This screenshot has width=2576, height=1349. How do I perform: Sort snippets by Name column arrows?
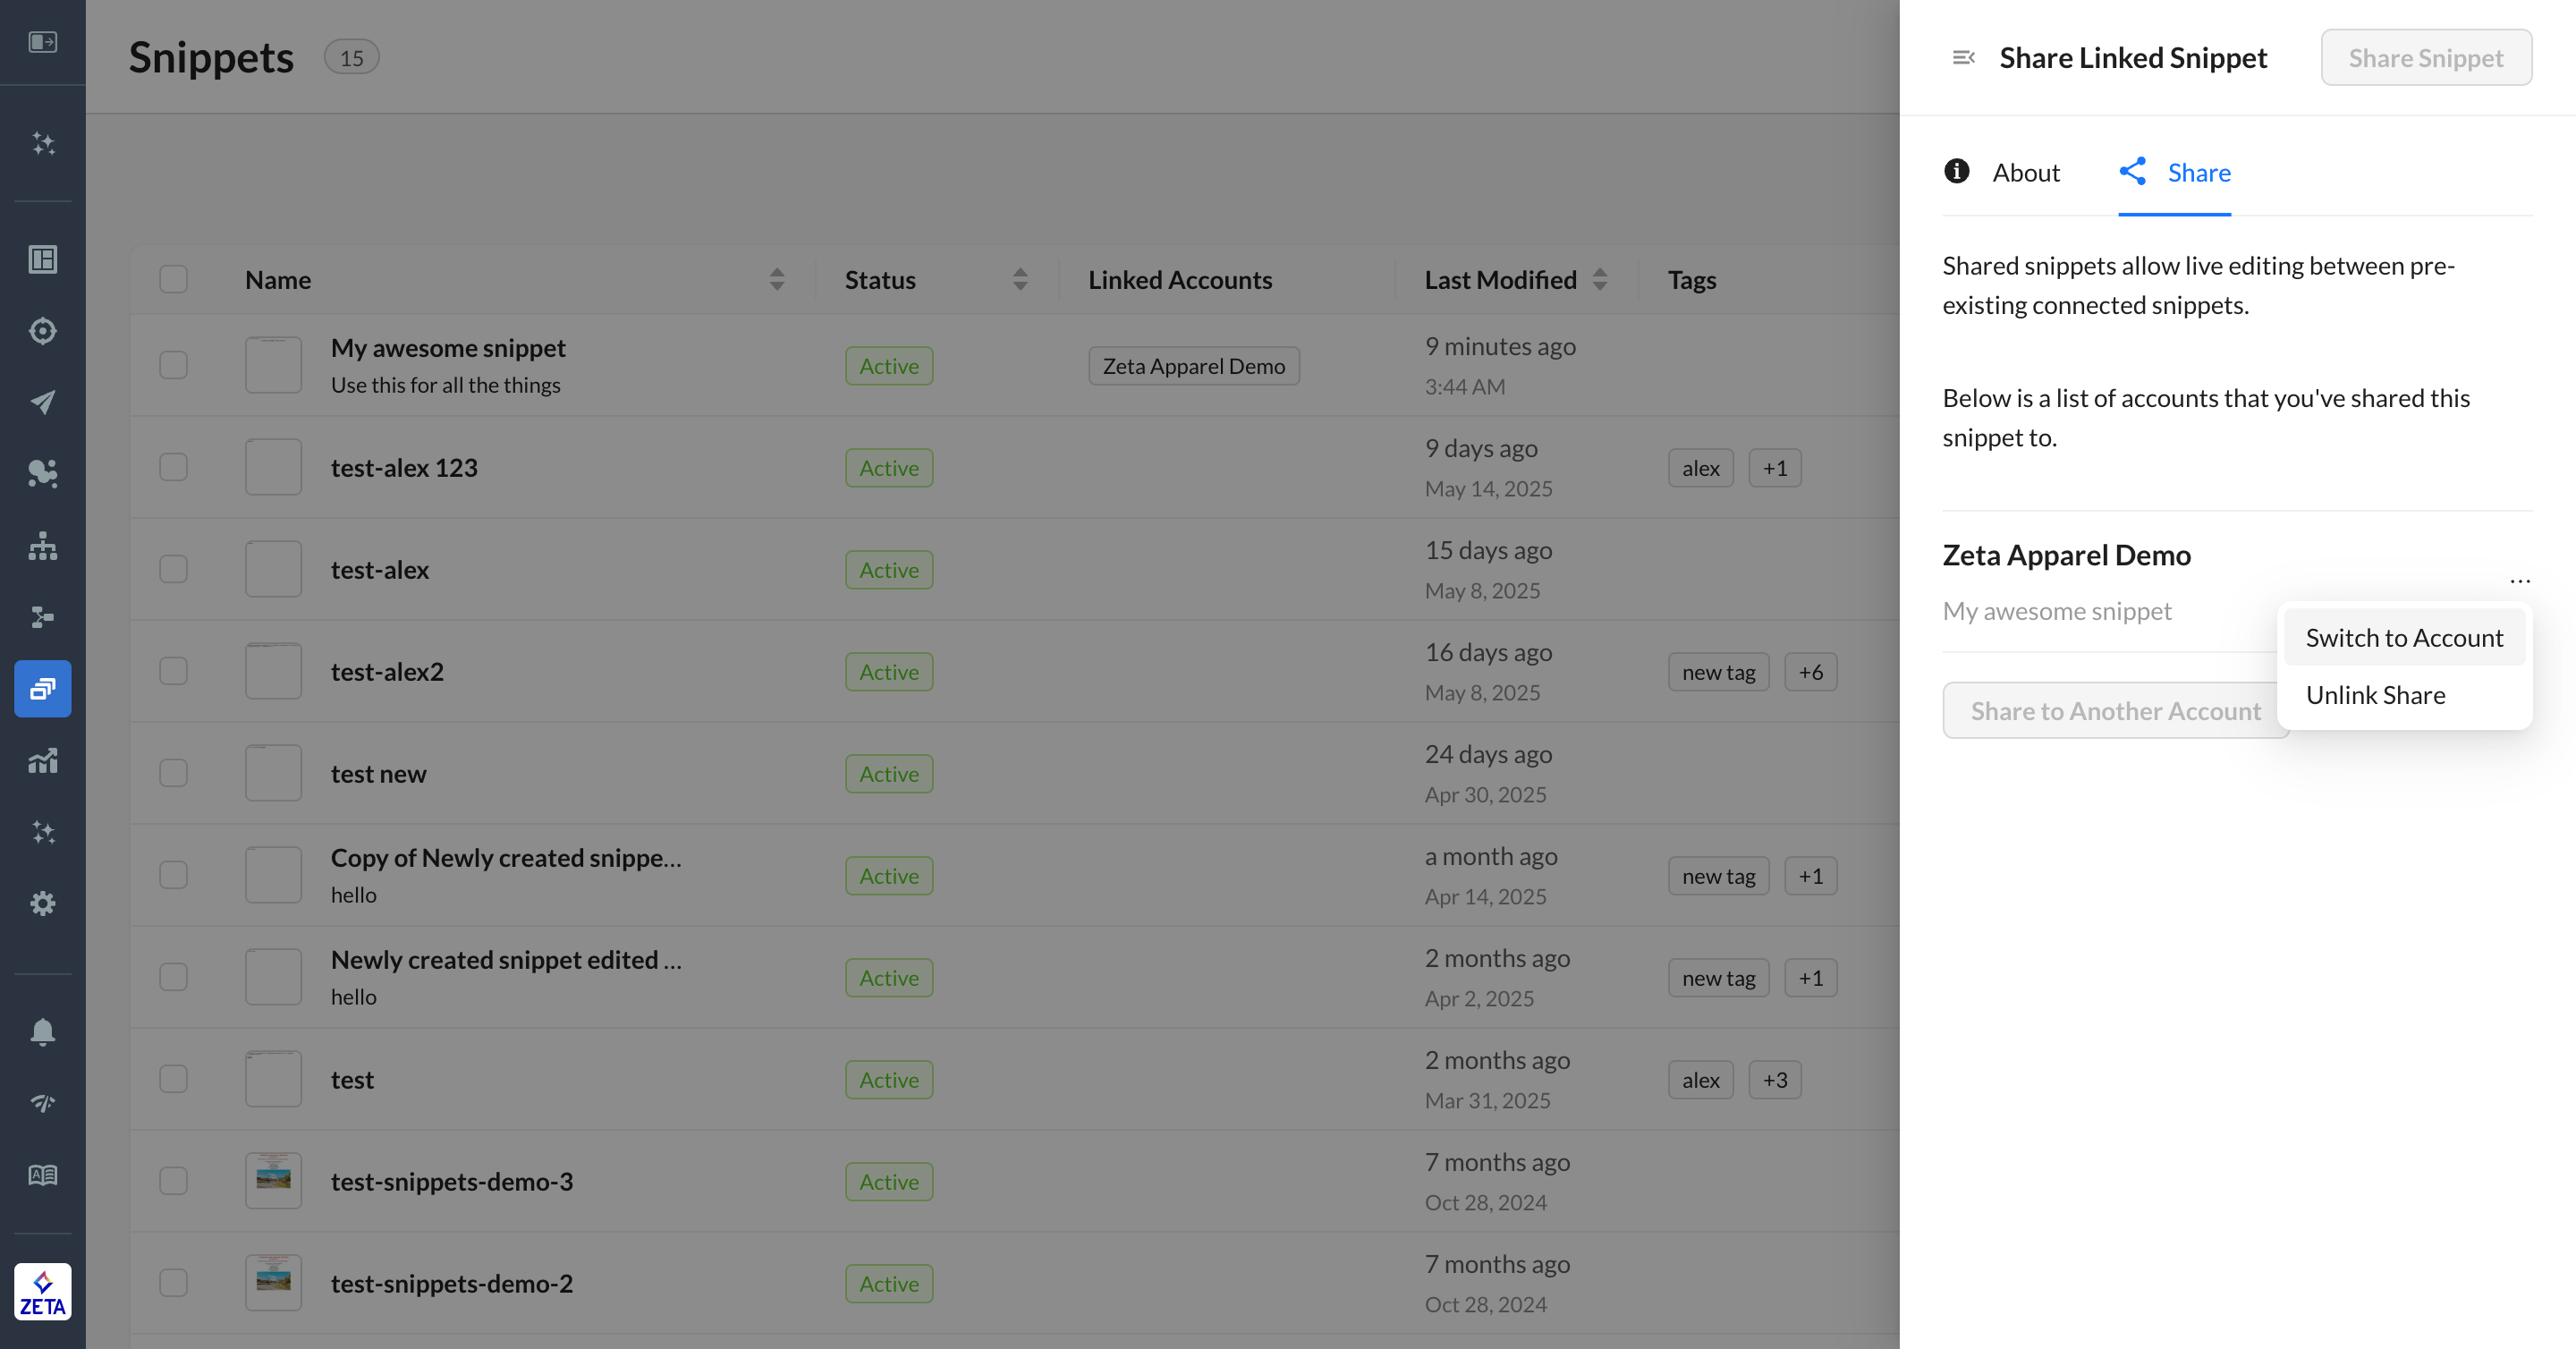776,279
